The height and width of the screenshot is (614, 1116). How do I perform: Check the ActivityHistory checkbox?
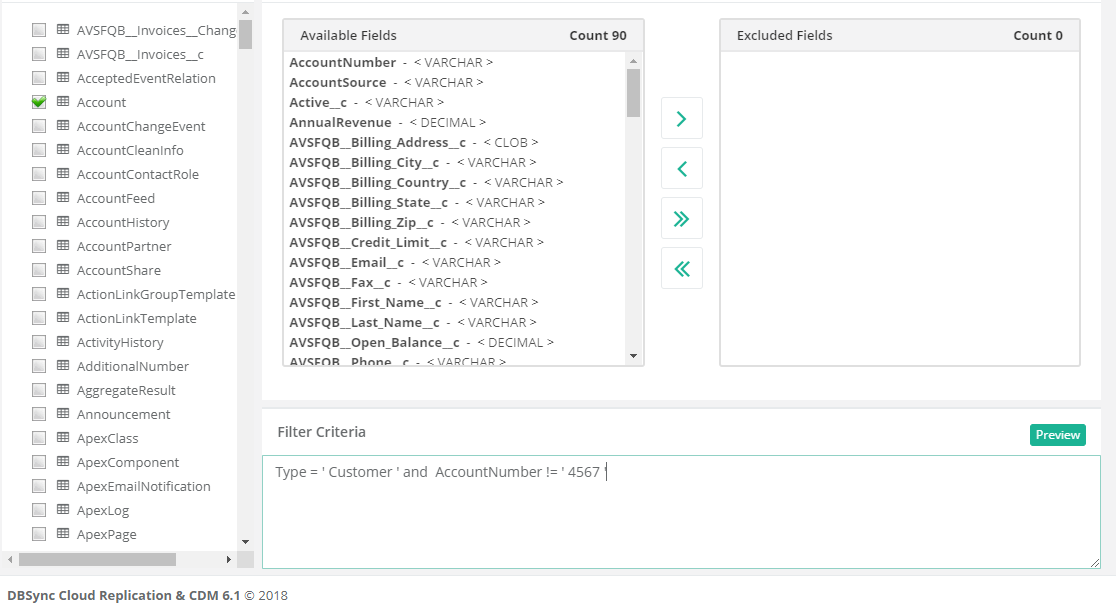pyautogui.click(x=39, y=342)
